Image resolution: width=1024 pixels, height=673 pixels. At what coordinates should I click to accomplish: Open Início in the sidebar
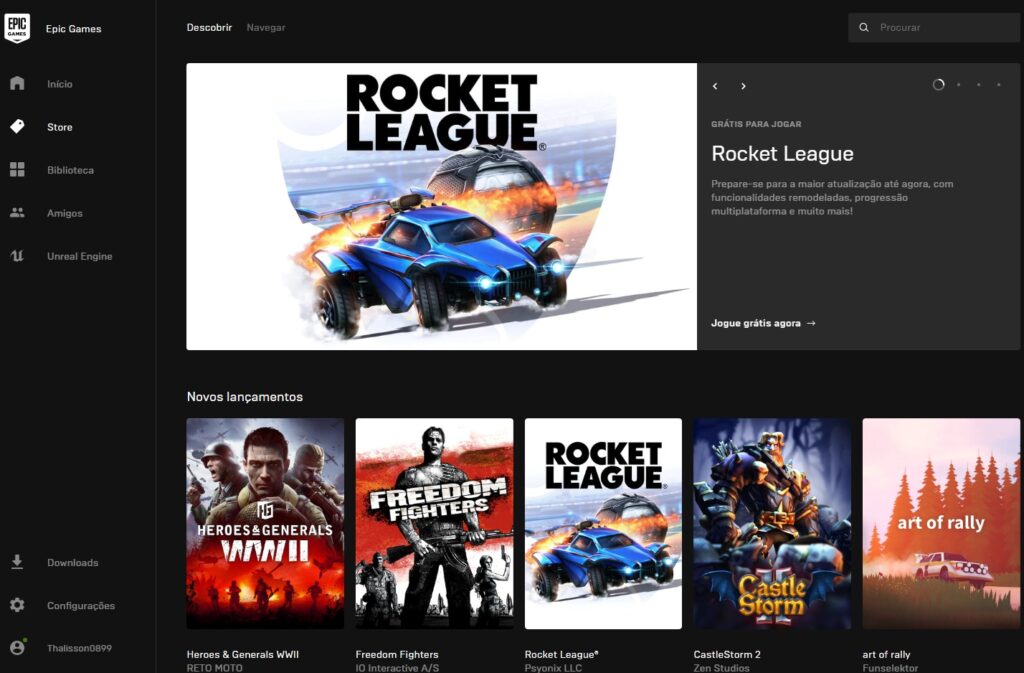point(59,84)
